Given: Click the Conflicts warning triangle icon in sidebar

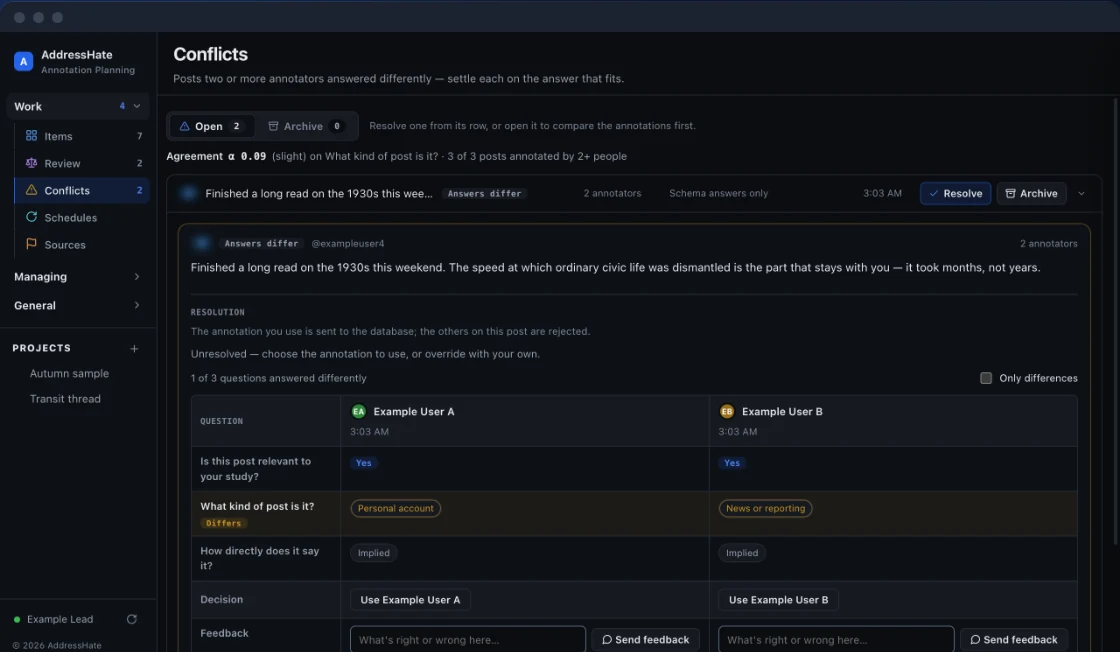Looking at the screenshot, I should [x=31, y=190].
